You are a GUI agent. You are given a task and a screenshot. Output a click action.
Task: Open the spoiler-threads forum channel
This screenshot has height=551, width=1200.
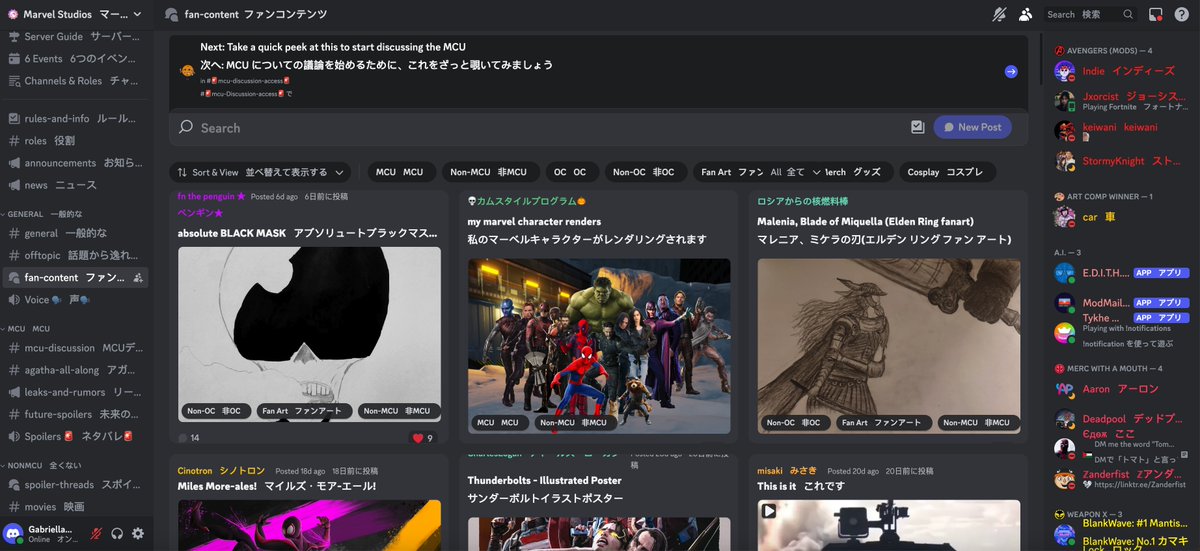pos(74,484)
